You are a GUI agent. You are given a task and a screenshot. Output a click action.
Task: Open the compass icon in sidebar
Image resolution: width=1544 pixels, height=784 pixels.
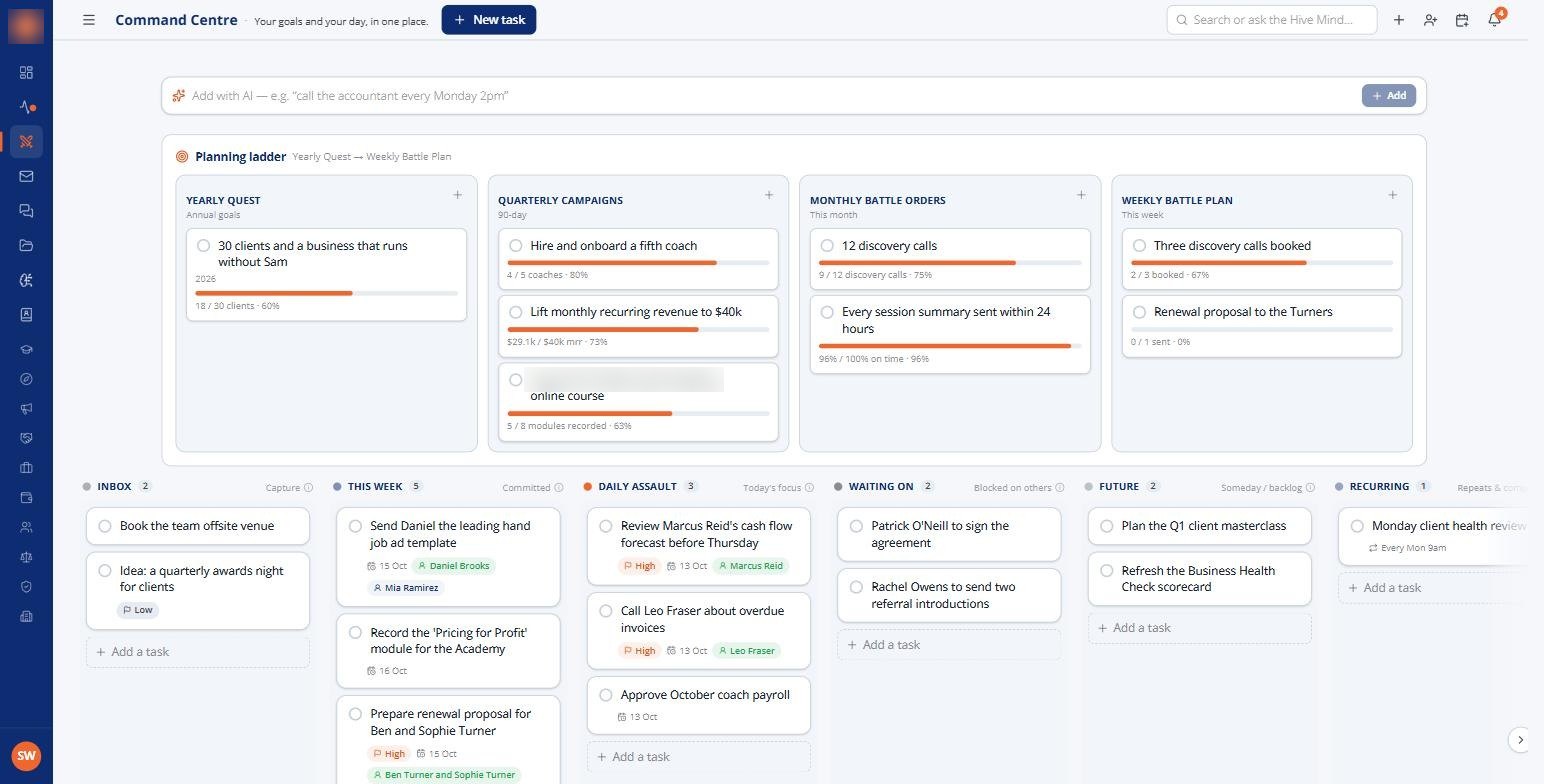click(x=26, y=379)
